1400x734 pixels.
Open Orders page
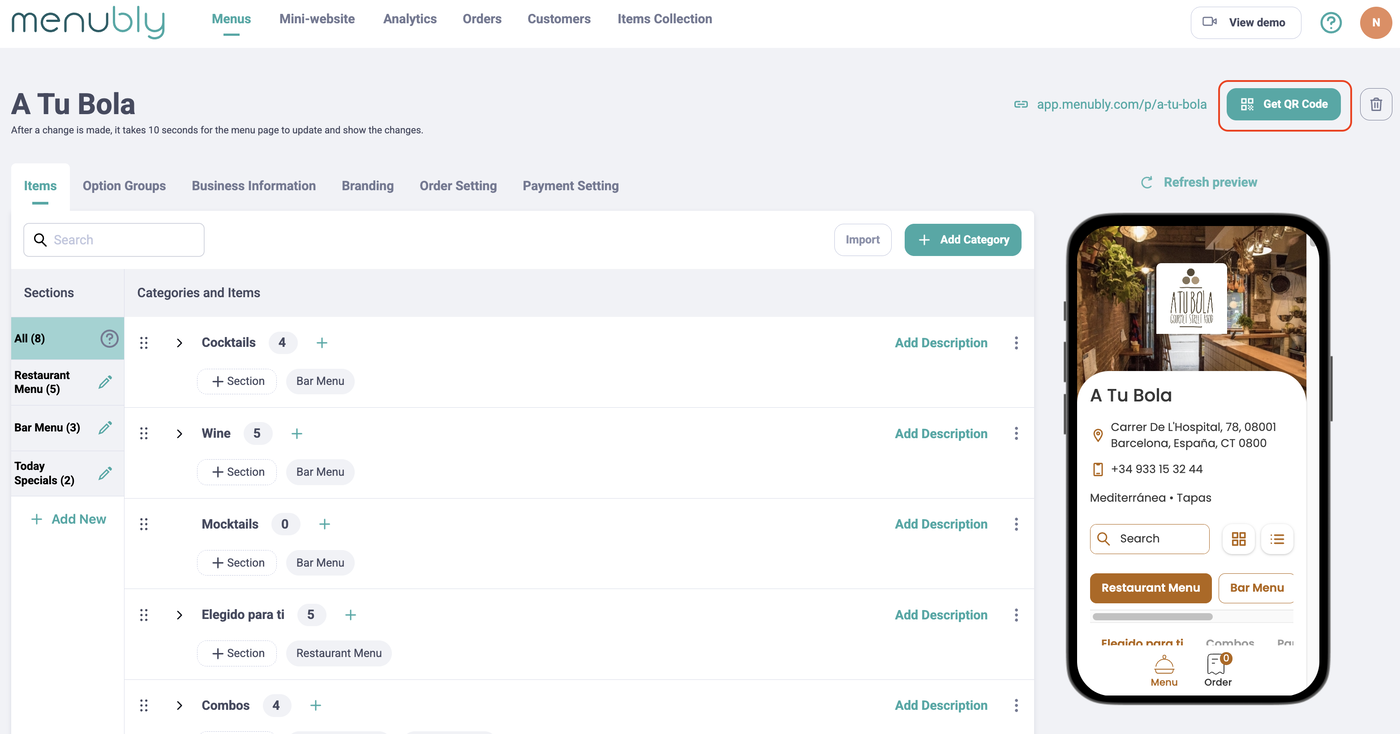point(482,19)
